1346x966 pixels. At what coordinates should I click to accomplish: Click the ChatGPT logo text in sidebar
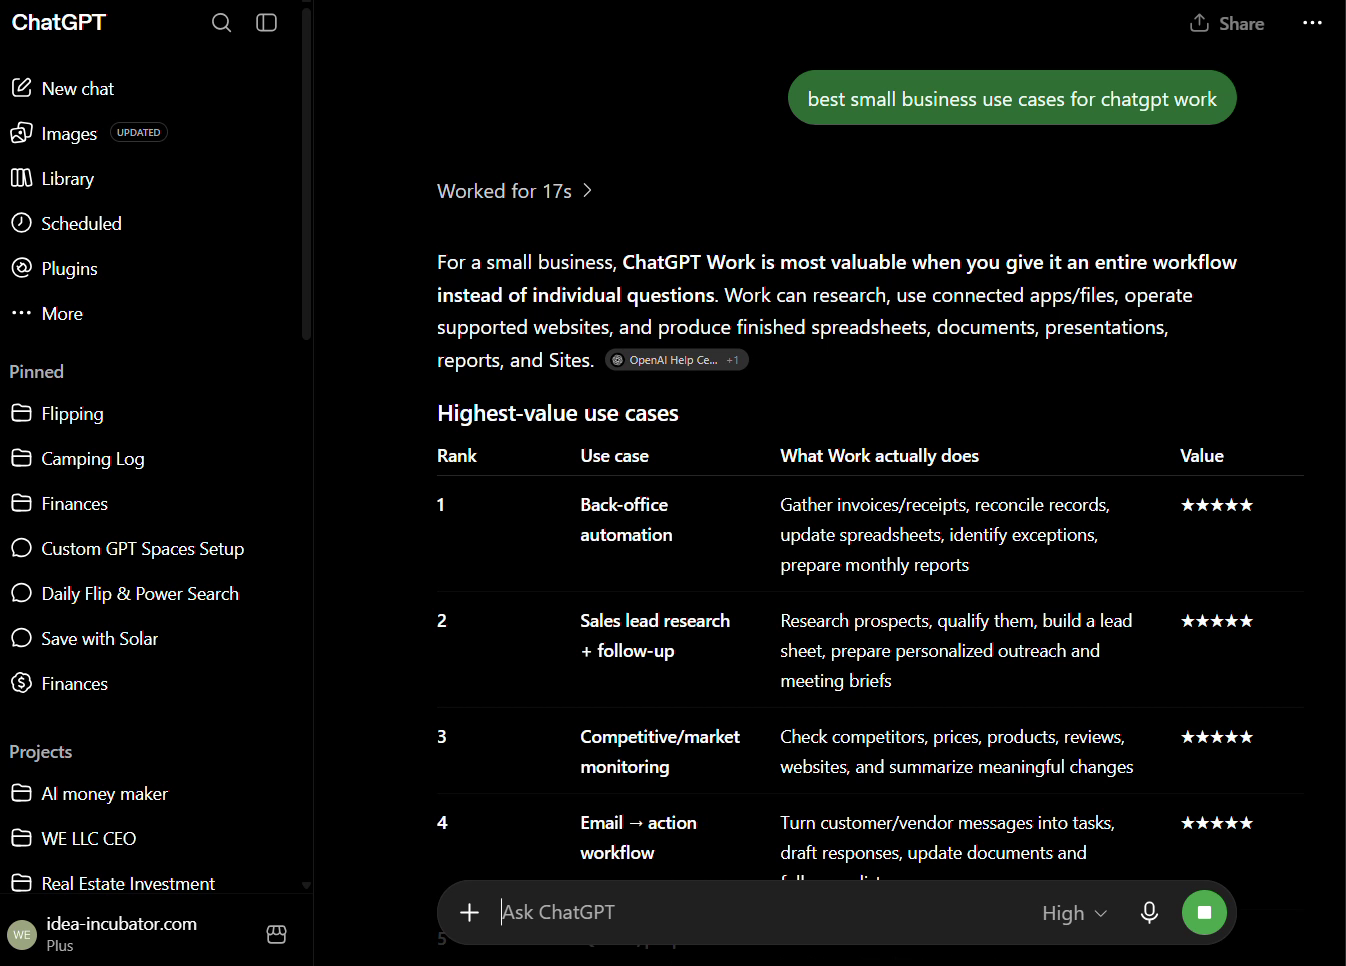tap(58, 22)
